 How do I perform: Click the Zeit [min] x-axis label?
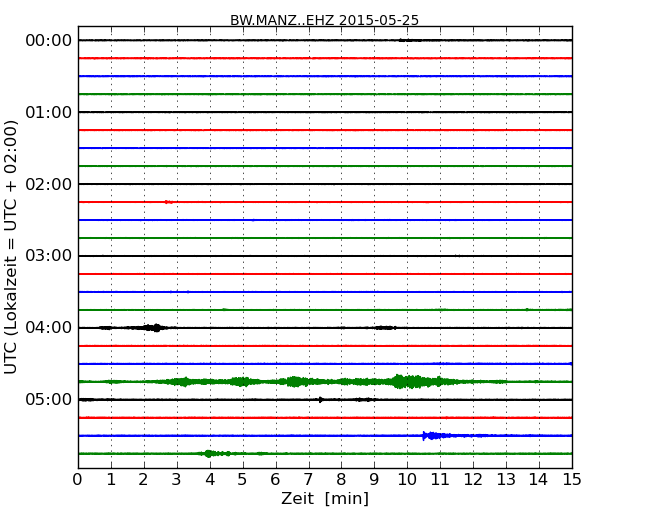pos(324,498)
